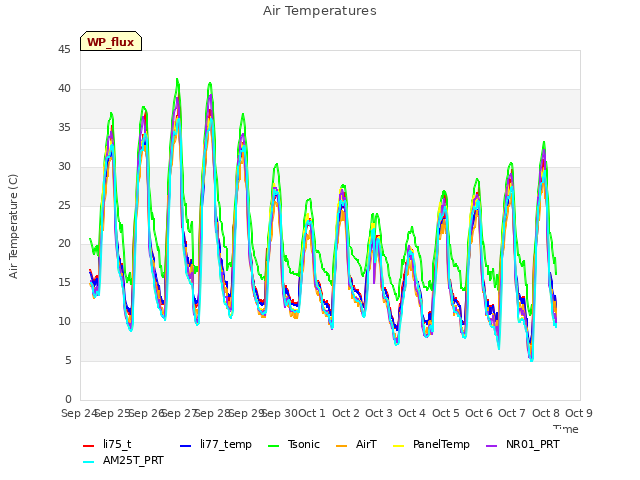Click the Oct 7 x-axis tick label
The height and width of the screenshot is (480, 640).
[x=512, y=413]
